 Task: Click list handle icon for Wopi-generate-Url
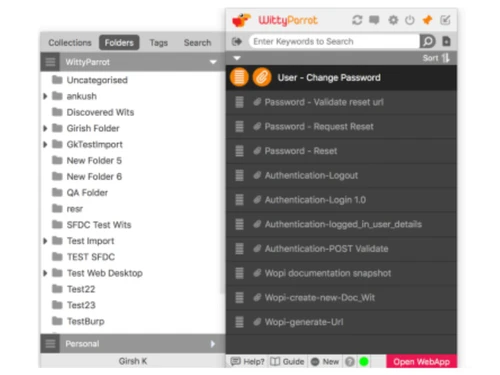[239, 322]
